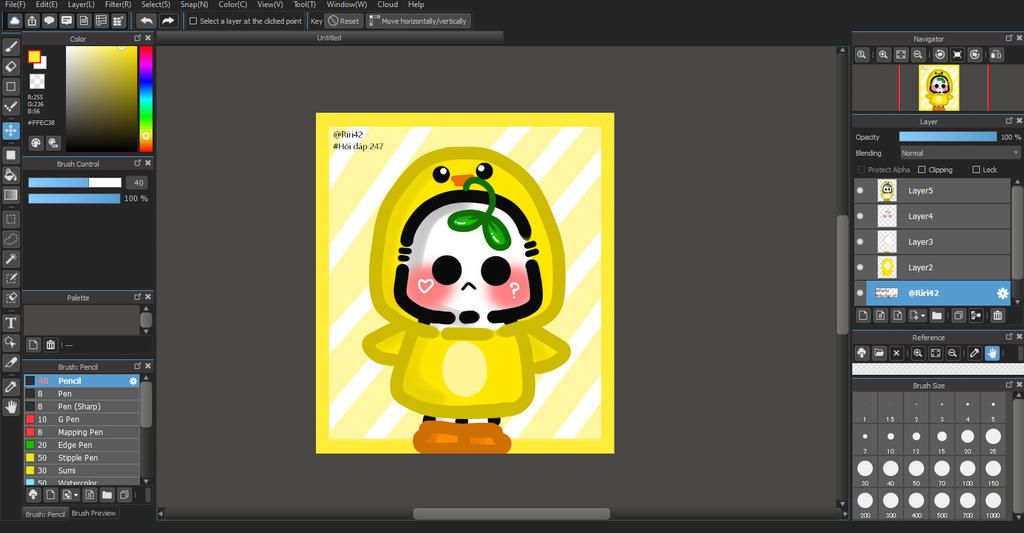This screenshot has width=1024, height=533.
Task: Click the Undo arrow button
Action: [147, 21]
